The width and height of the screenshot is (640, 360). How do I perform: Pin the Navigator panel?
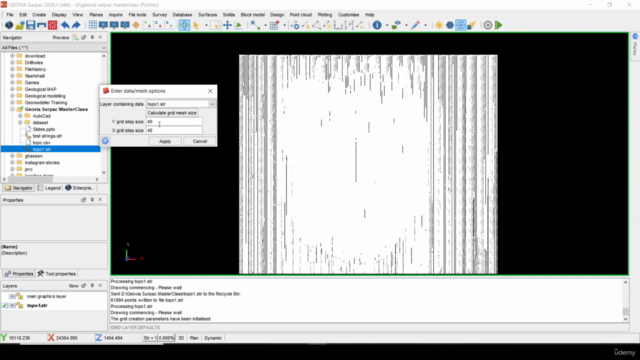tap(92, 37)
